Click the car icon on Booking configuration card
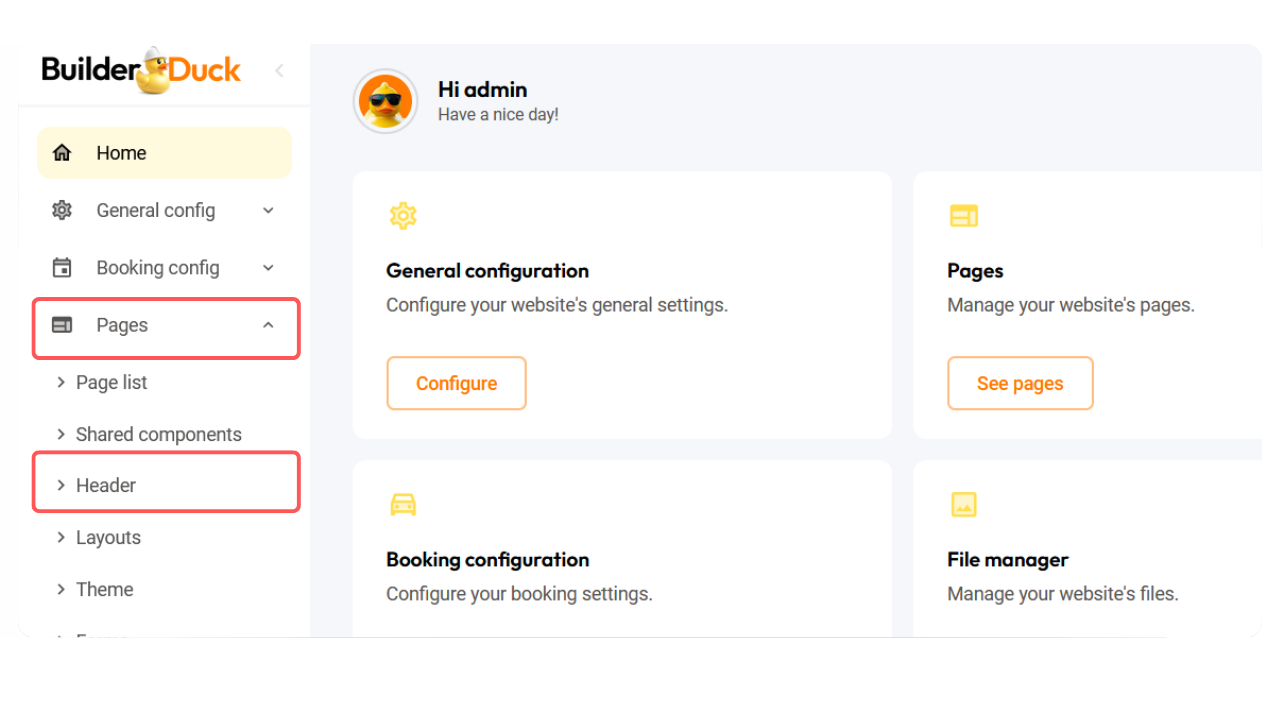This screenshot has width=1280, height=720. (403, 504)
